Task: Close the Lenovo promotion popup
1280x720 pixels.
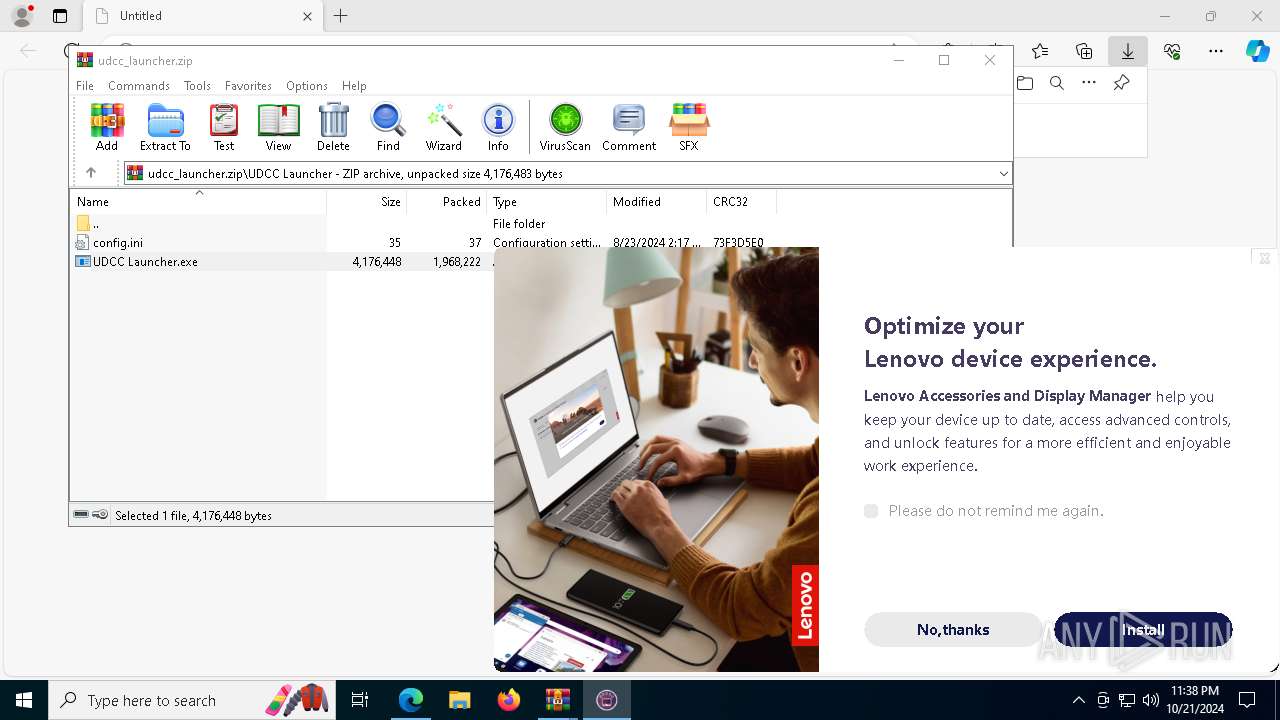Action: (x=1265, y=258)
